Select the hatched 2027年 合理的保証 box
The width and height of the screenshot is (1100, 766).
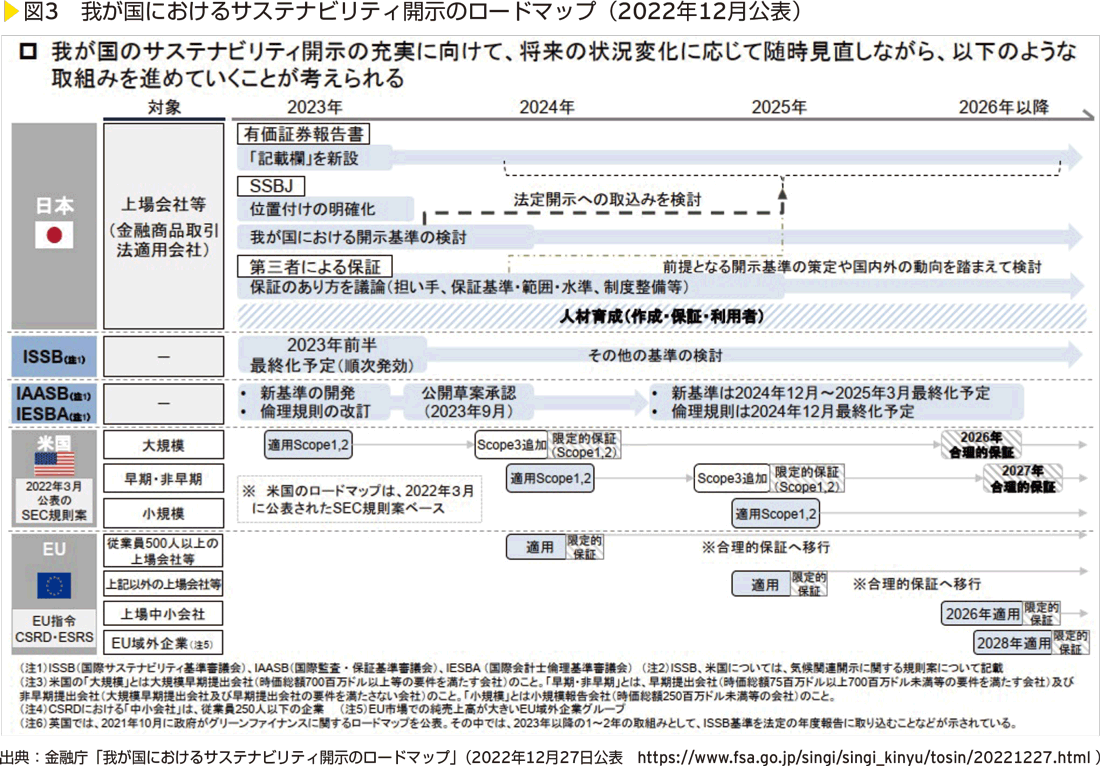click(x=1022, y=478)
